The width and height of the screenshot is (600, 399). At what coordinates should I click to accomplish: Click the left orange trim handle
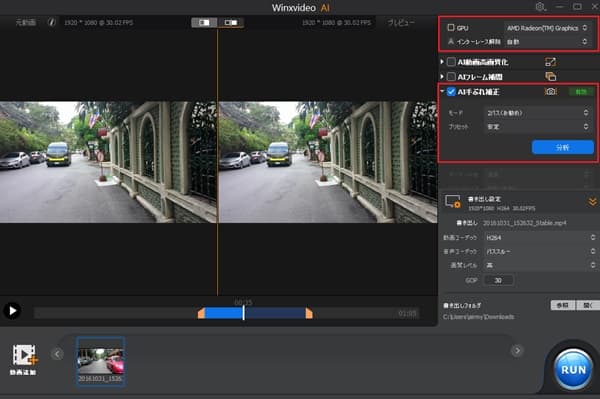(x=201, y=313)
